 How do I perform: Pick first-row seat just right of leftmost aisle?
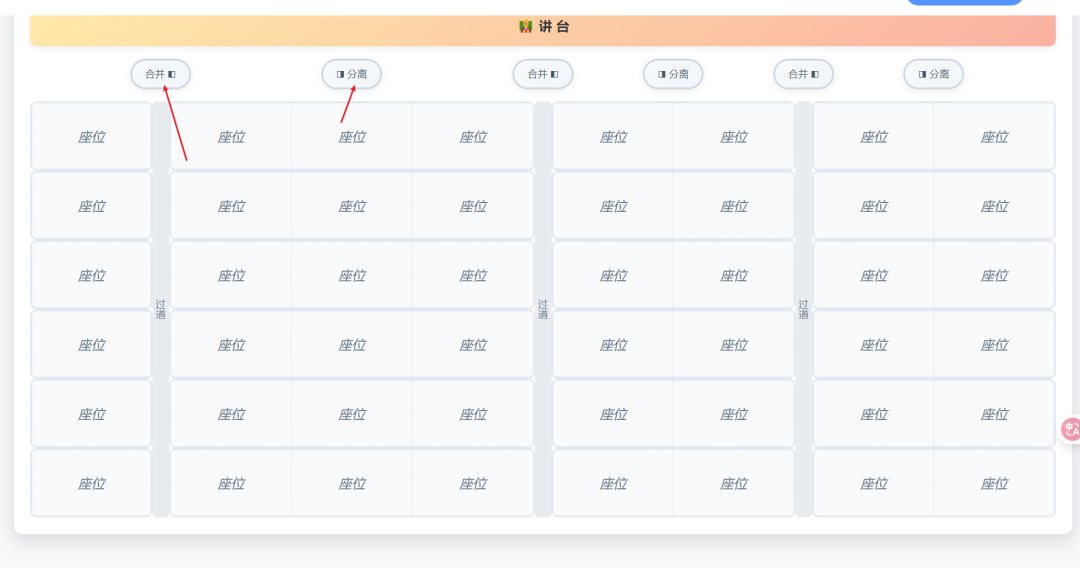[231, 137]
